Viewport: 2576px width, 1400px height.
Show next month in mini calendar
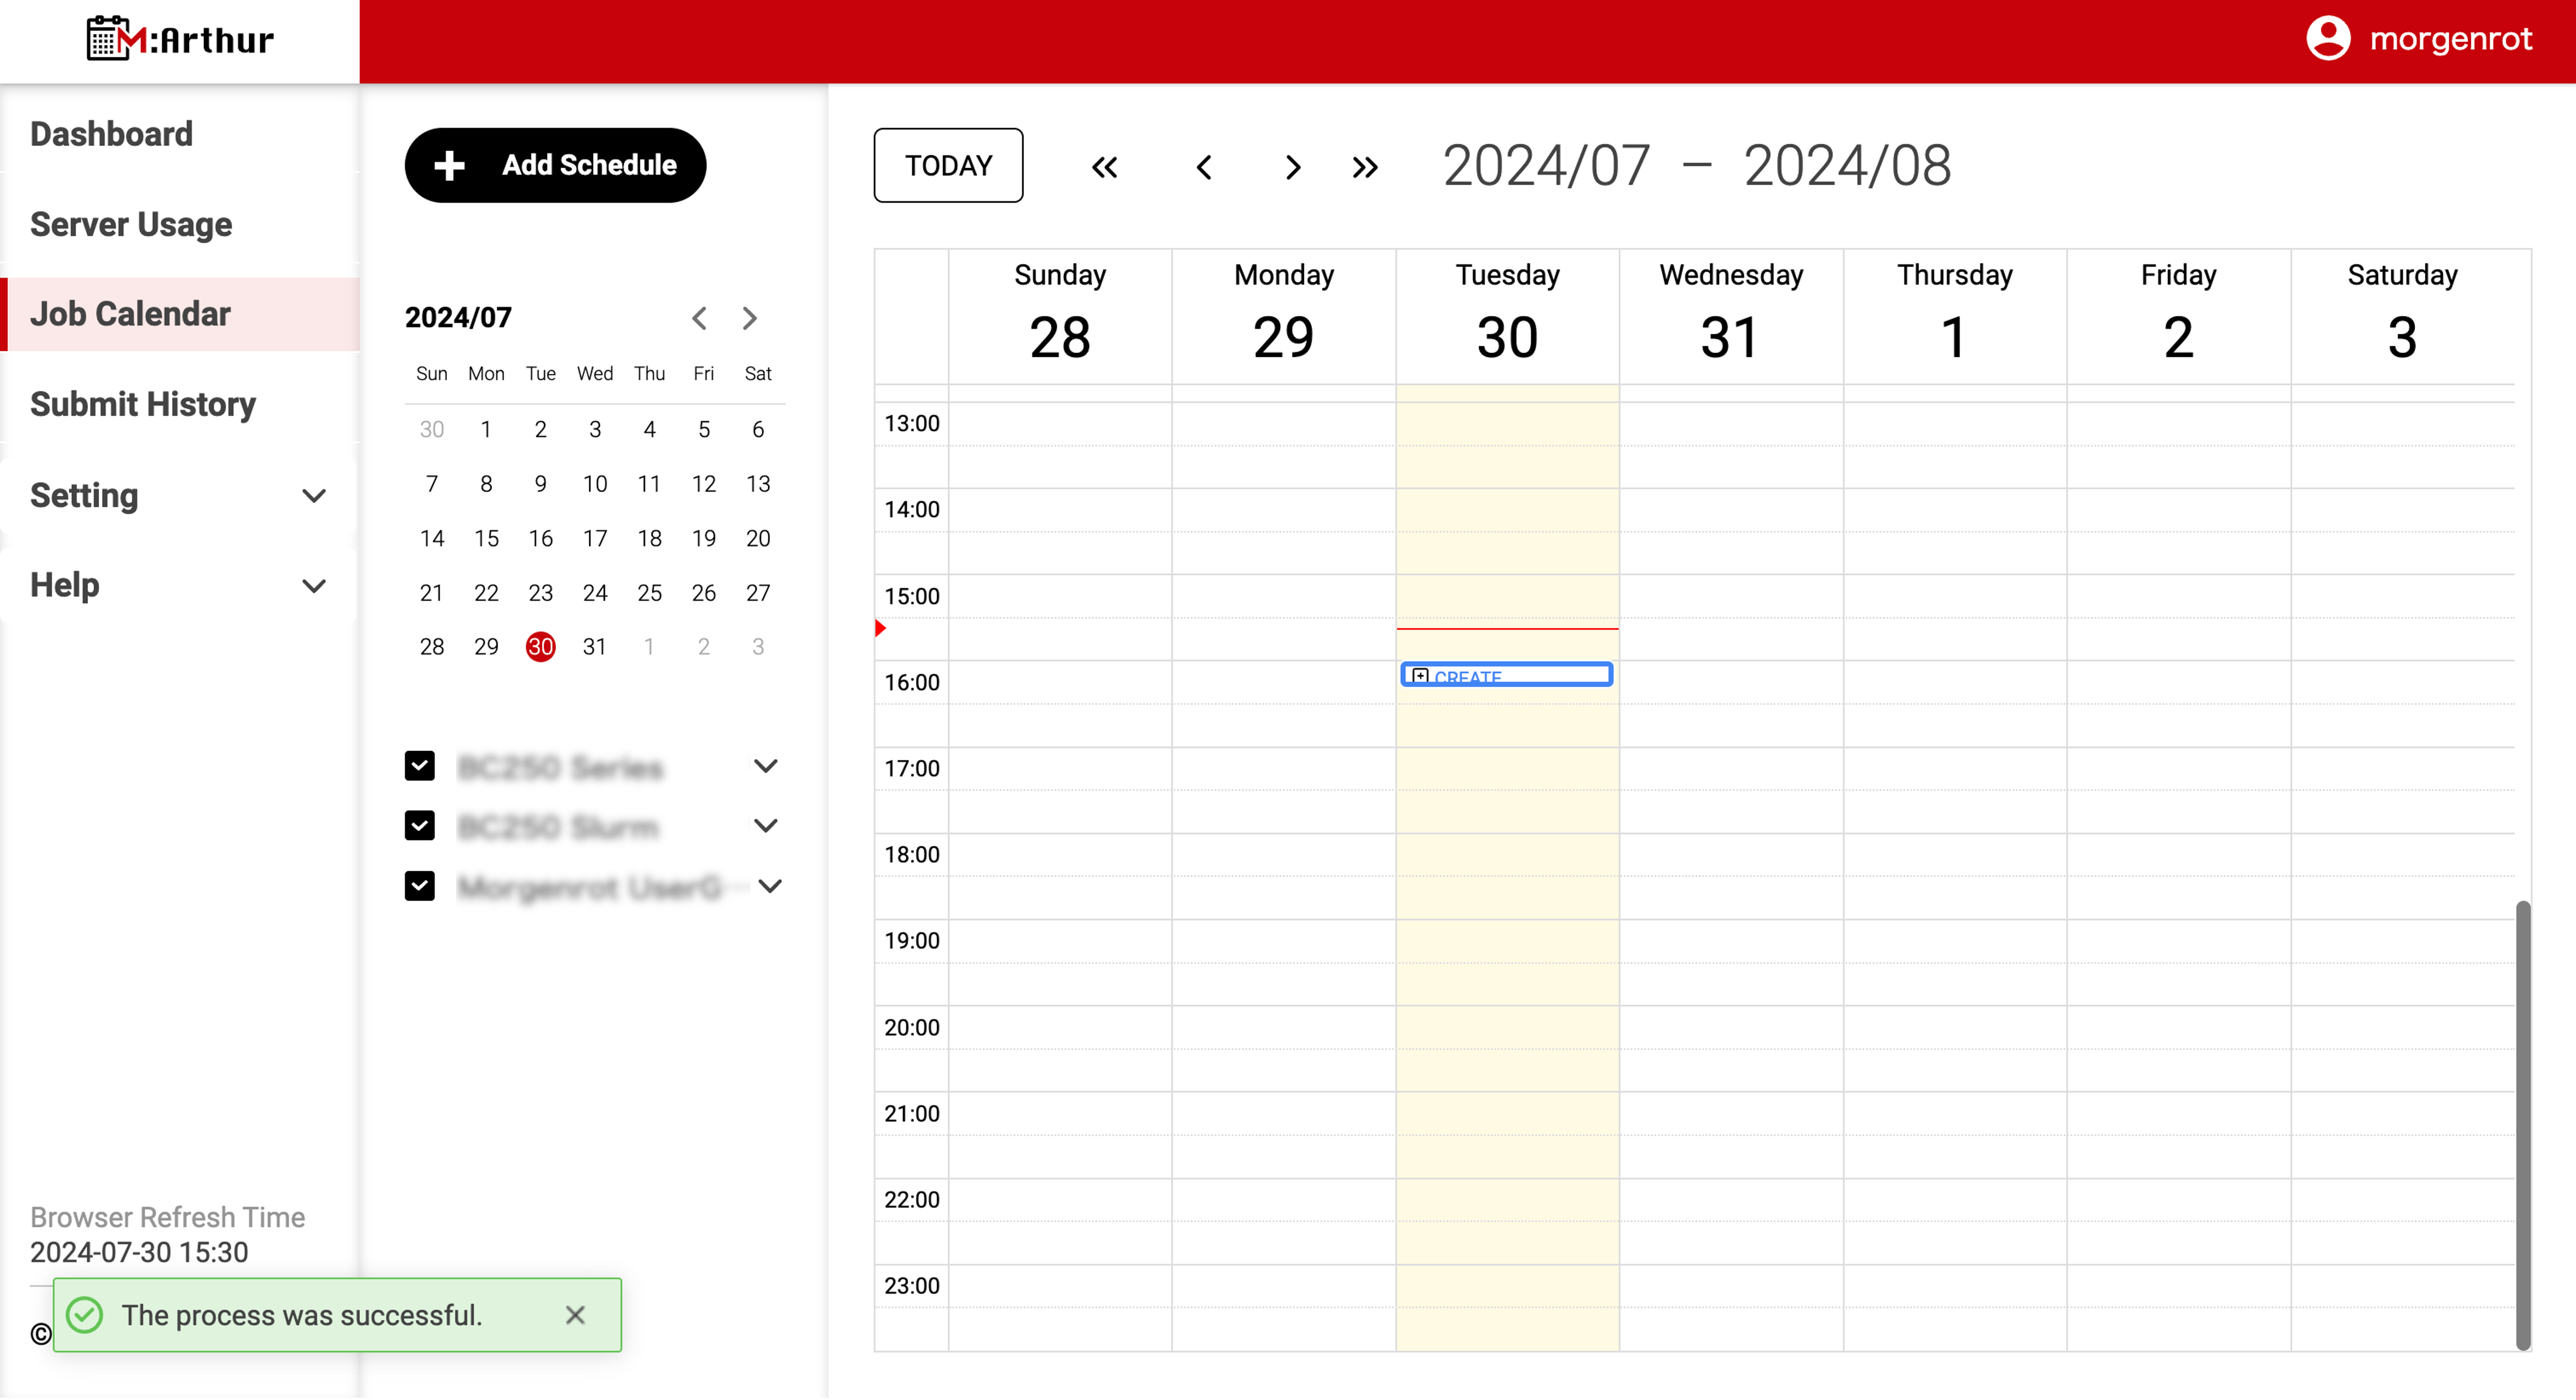750,318
